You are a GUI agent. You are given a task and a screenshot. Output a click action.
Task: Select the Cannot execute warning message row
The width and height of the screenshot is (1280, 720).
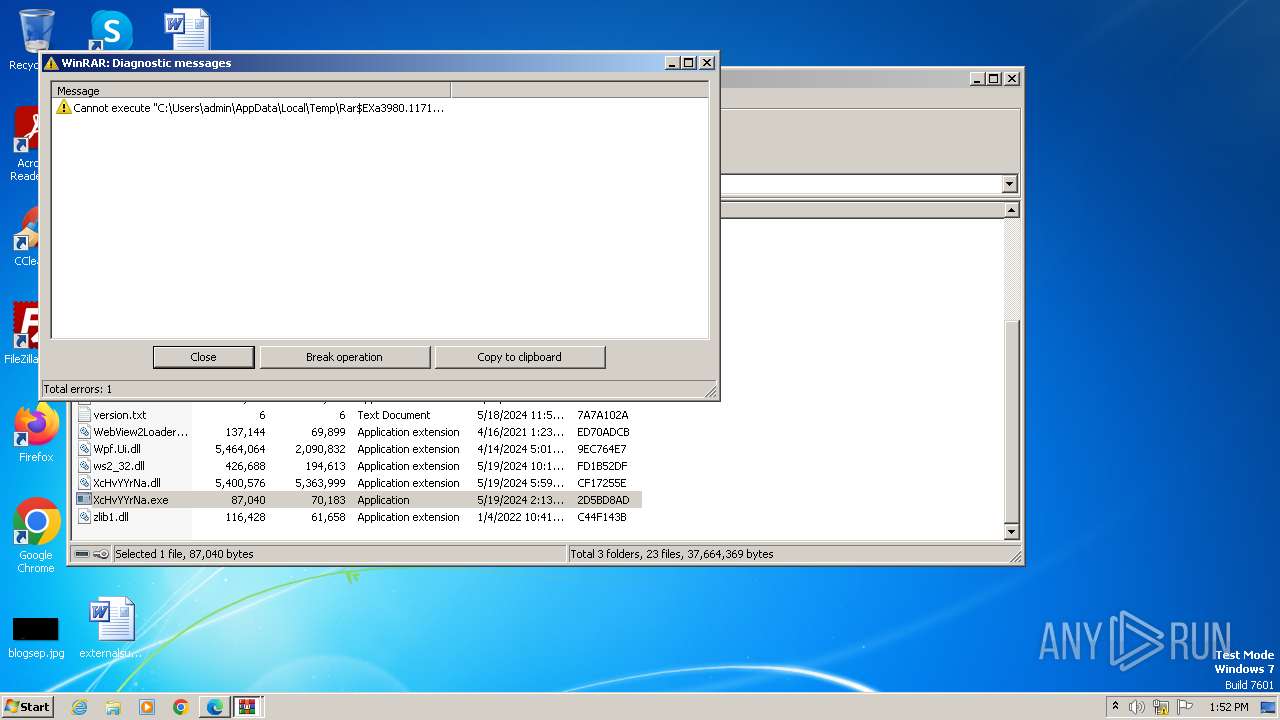click(250, 107)
